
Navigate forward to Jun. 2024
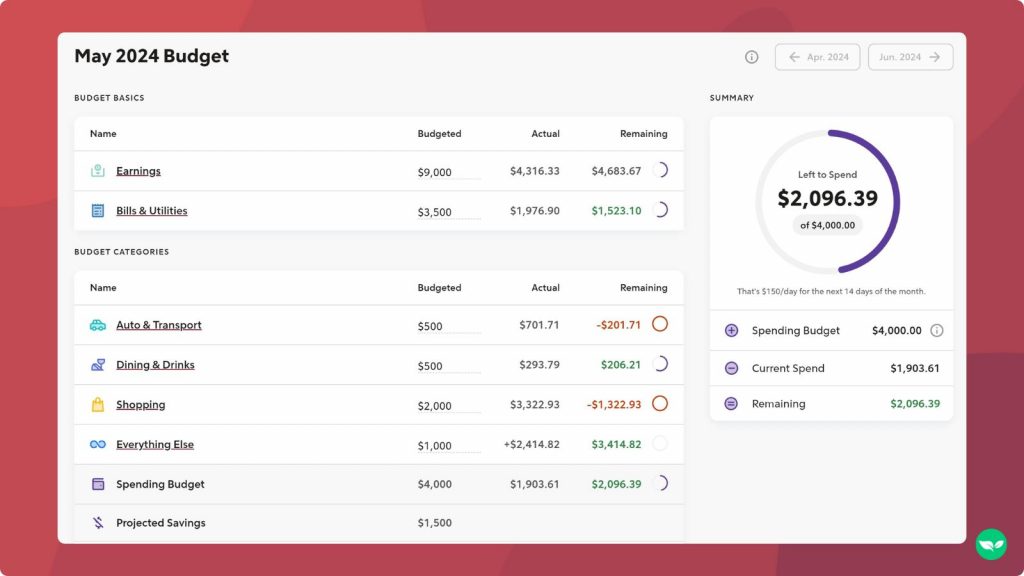click(909, 57)
